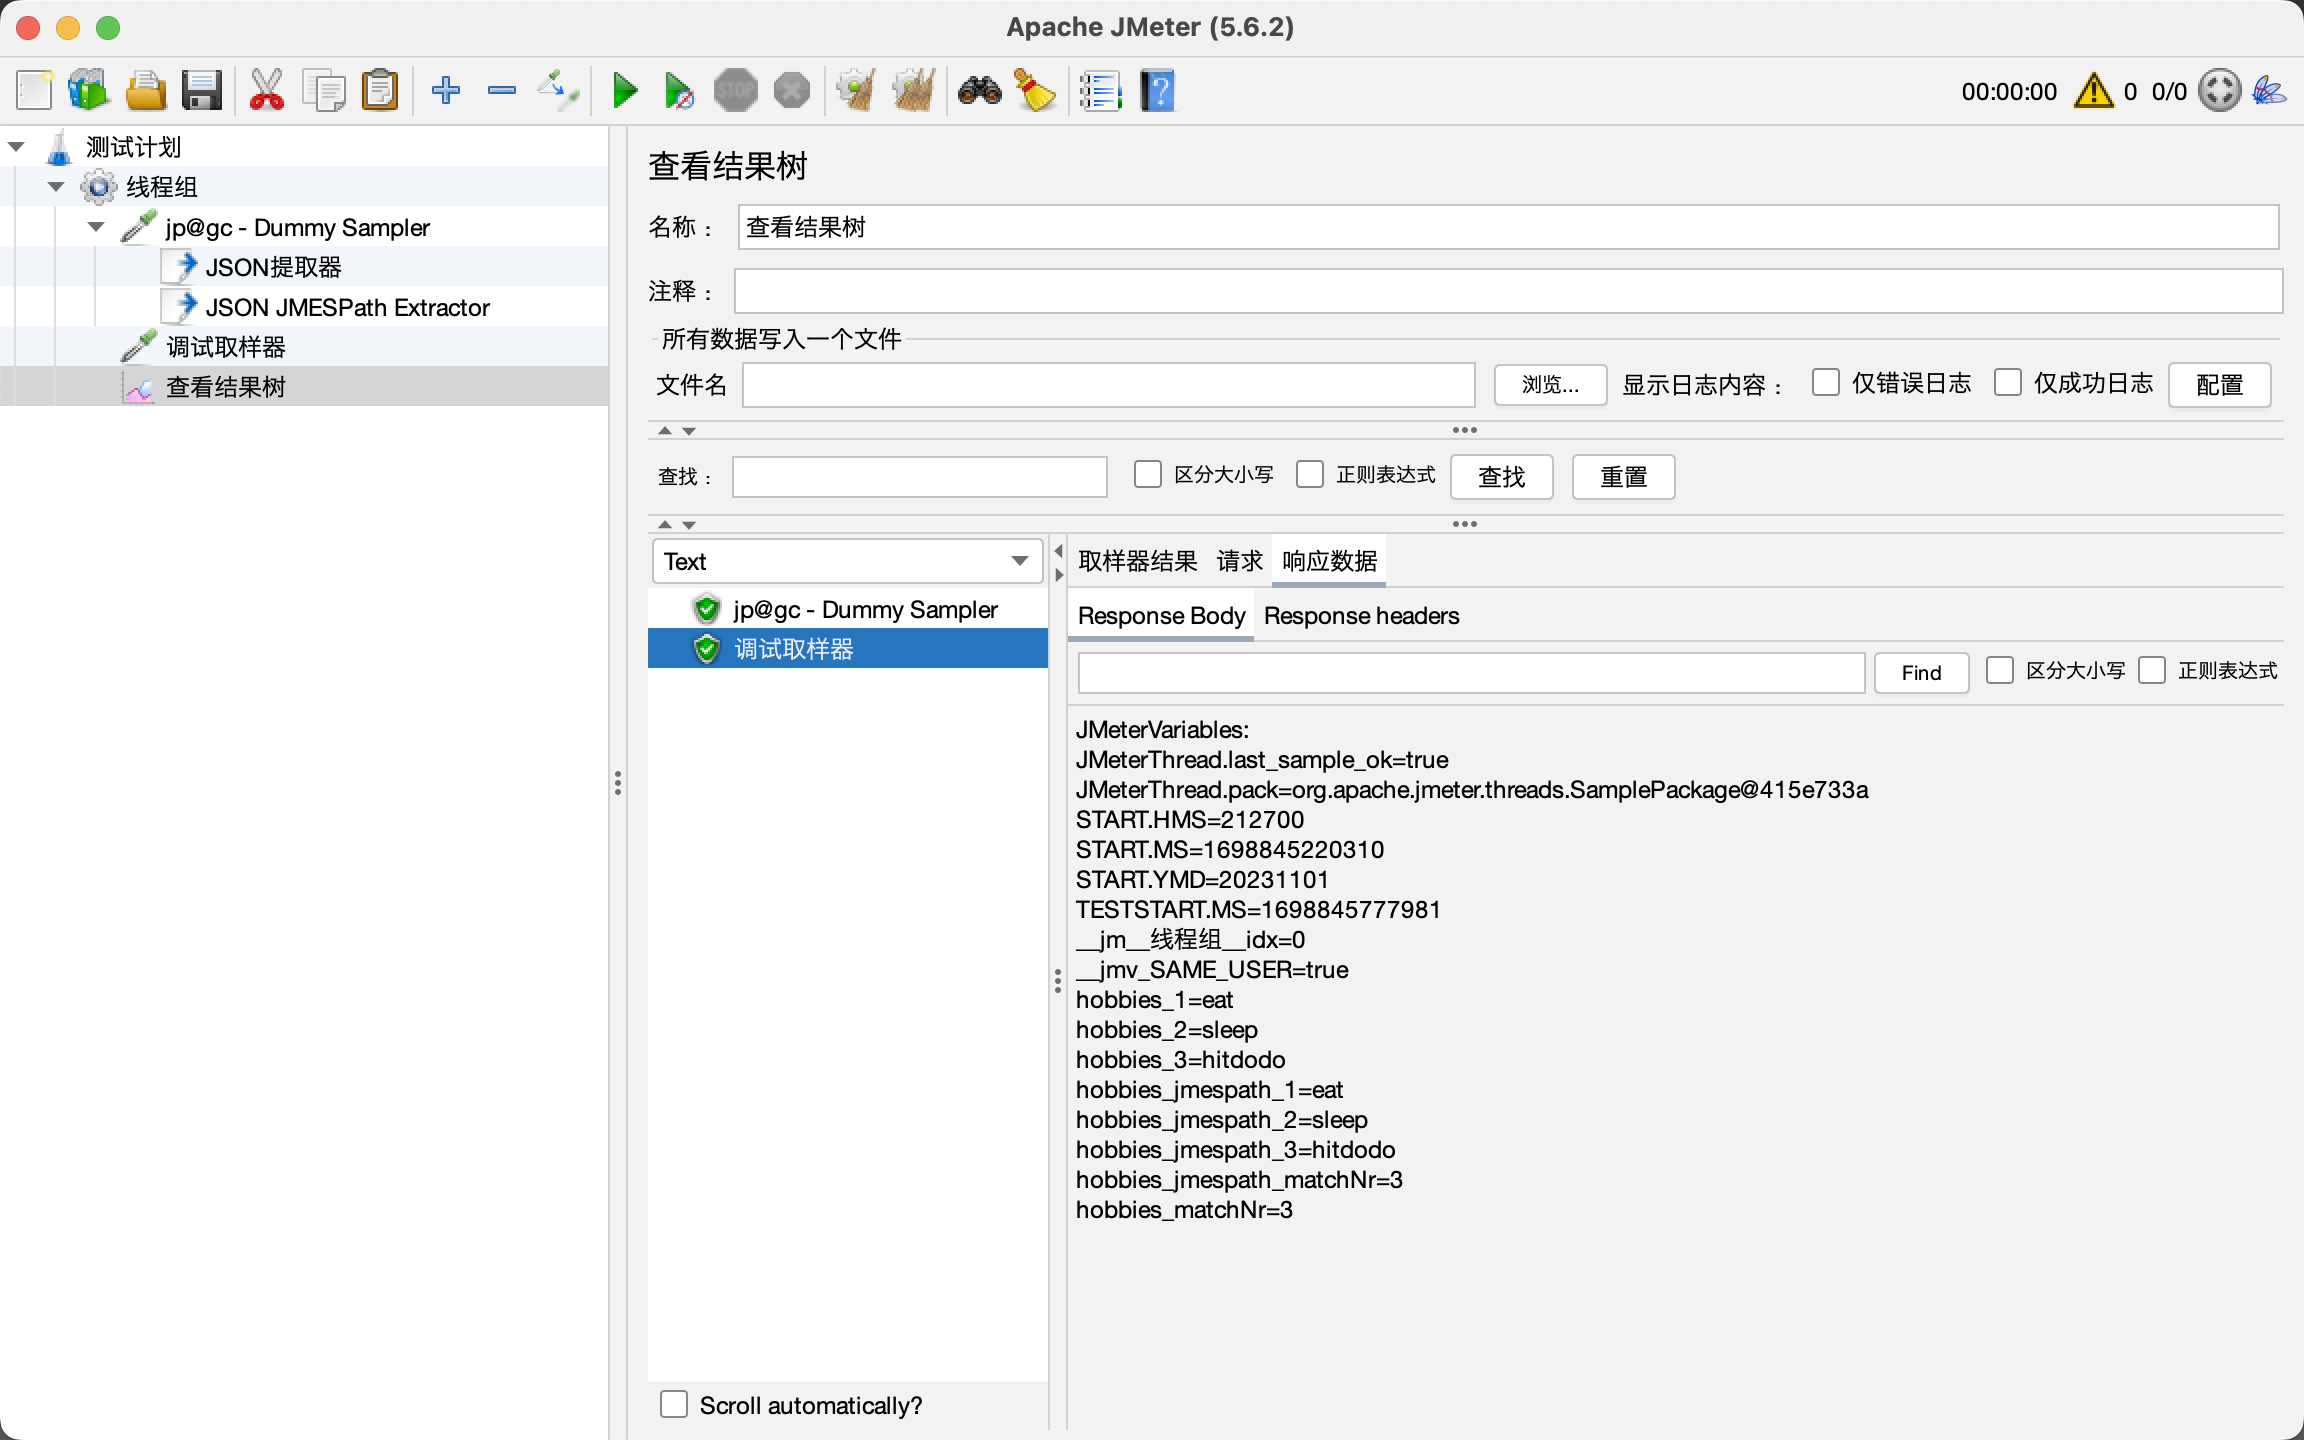Viewport: 2304px width, 1440px height.
Task: Start the test with green play icon
Action: (625, 91)
